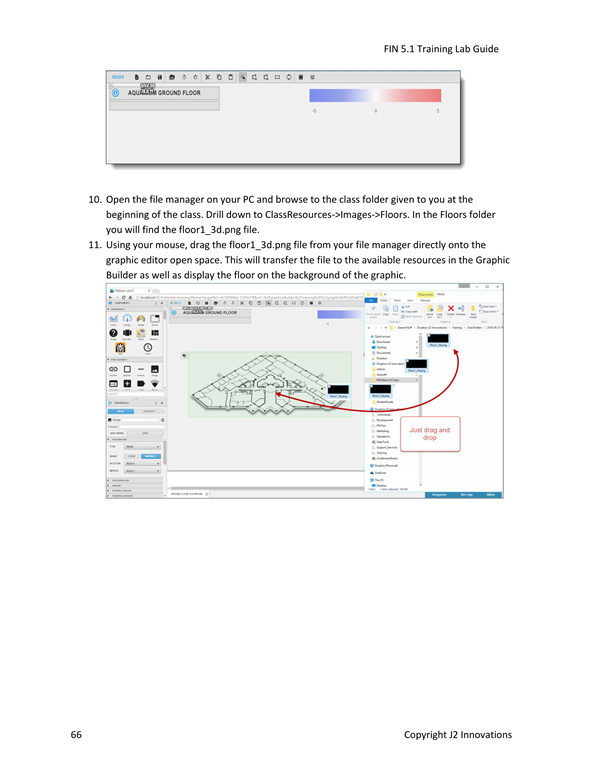Click the Paste clipboard icon in the first figure's toolbar

231,77
